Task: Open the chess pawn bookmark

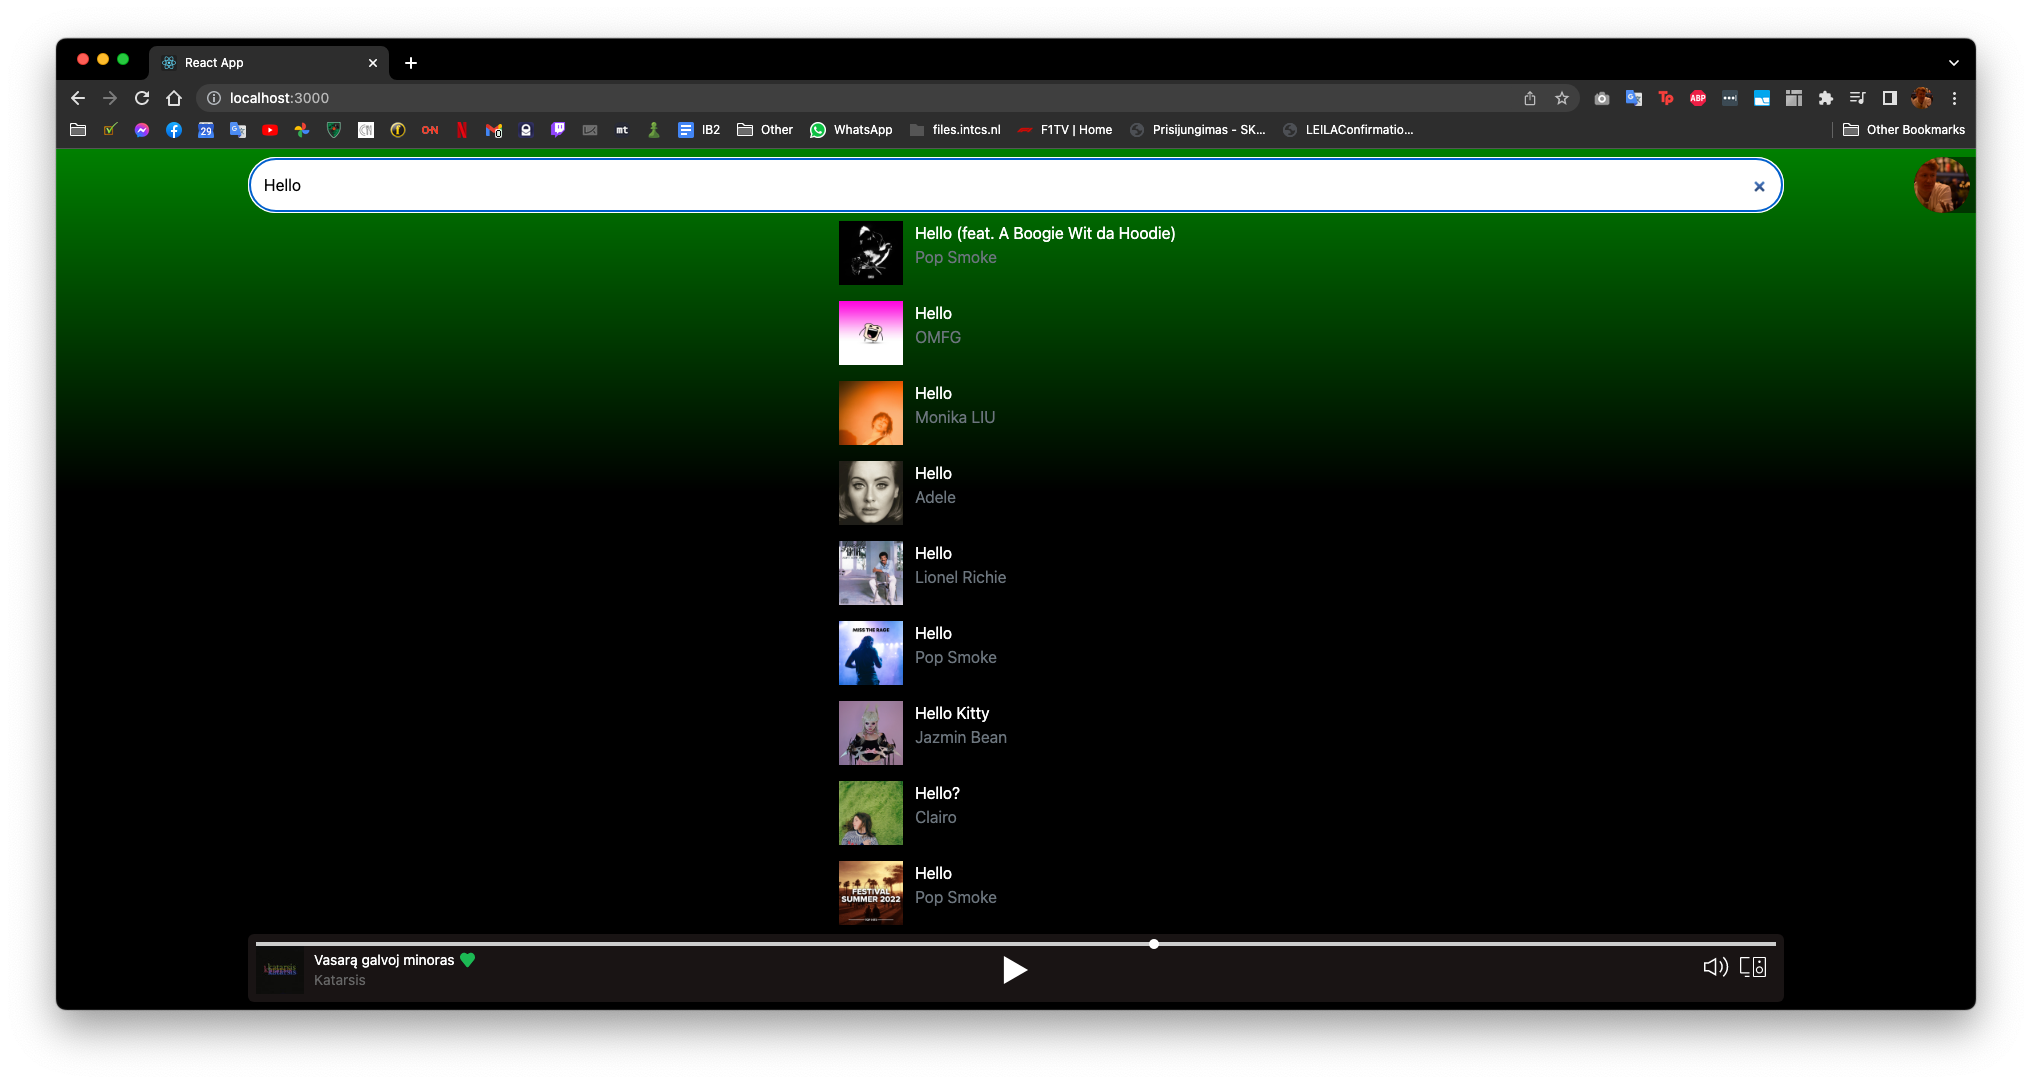Action: click(x=654, y=130)
